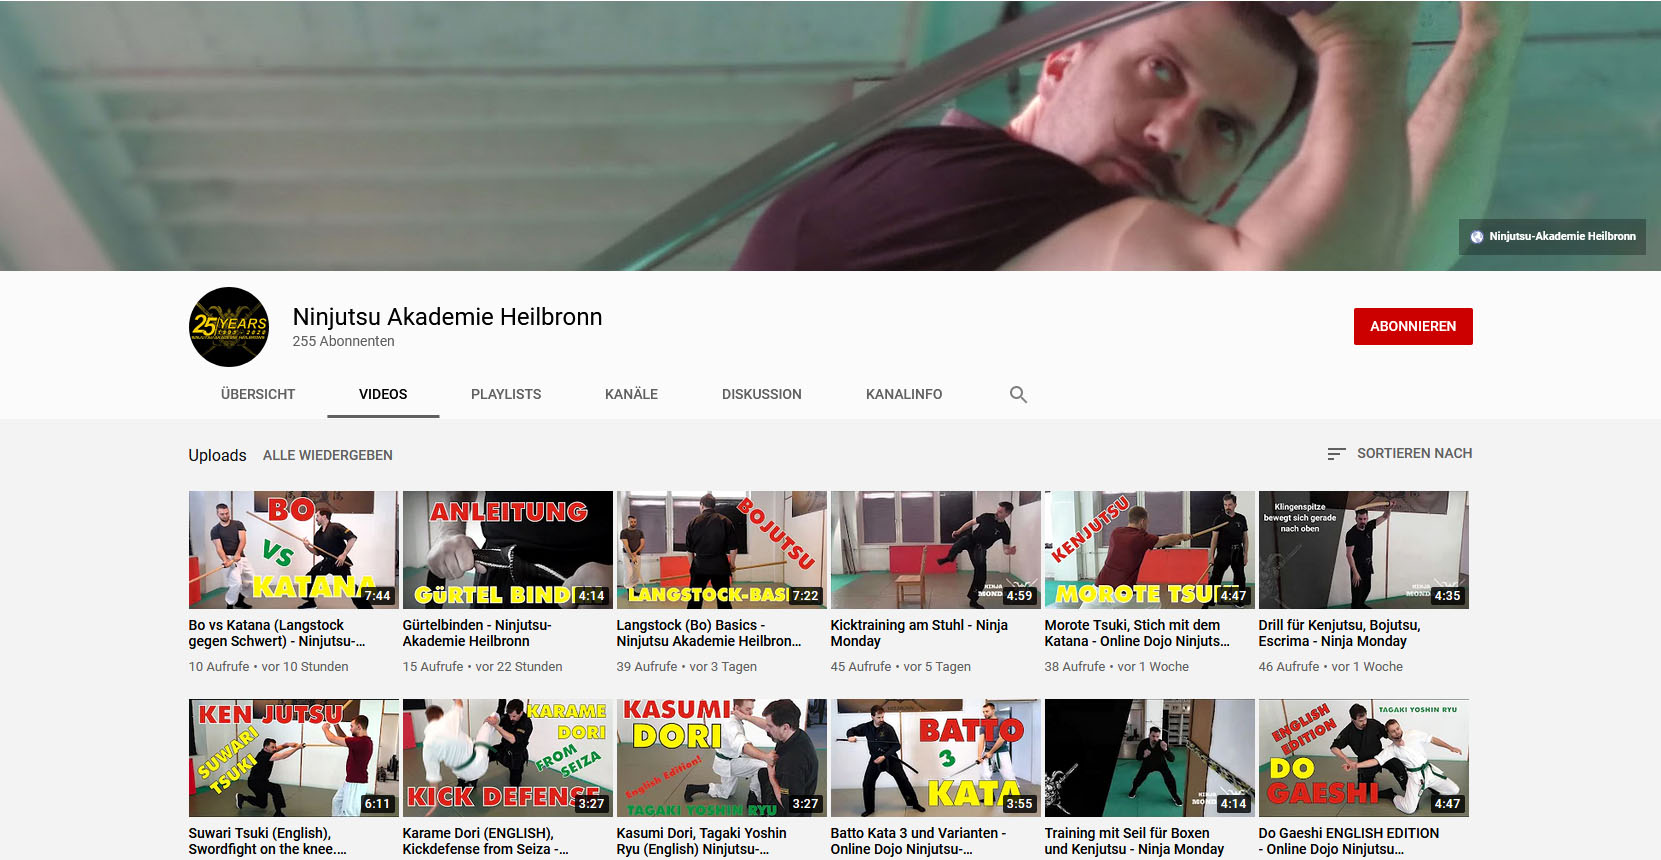Click '15 Aufrufe • vor 22 Stunden' text
Screen dimensions: 1661x860
483,667
